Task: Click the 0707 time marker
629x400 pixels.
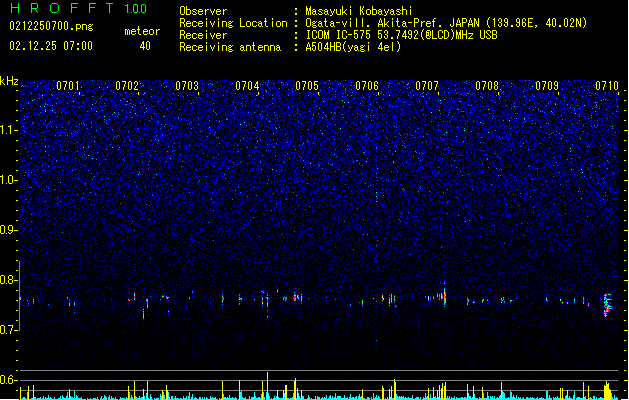Action: coord(427,86)
